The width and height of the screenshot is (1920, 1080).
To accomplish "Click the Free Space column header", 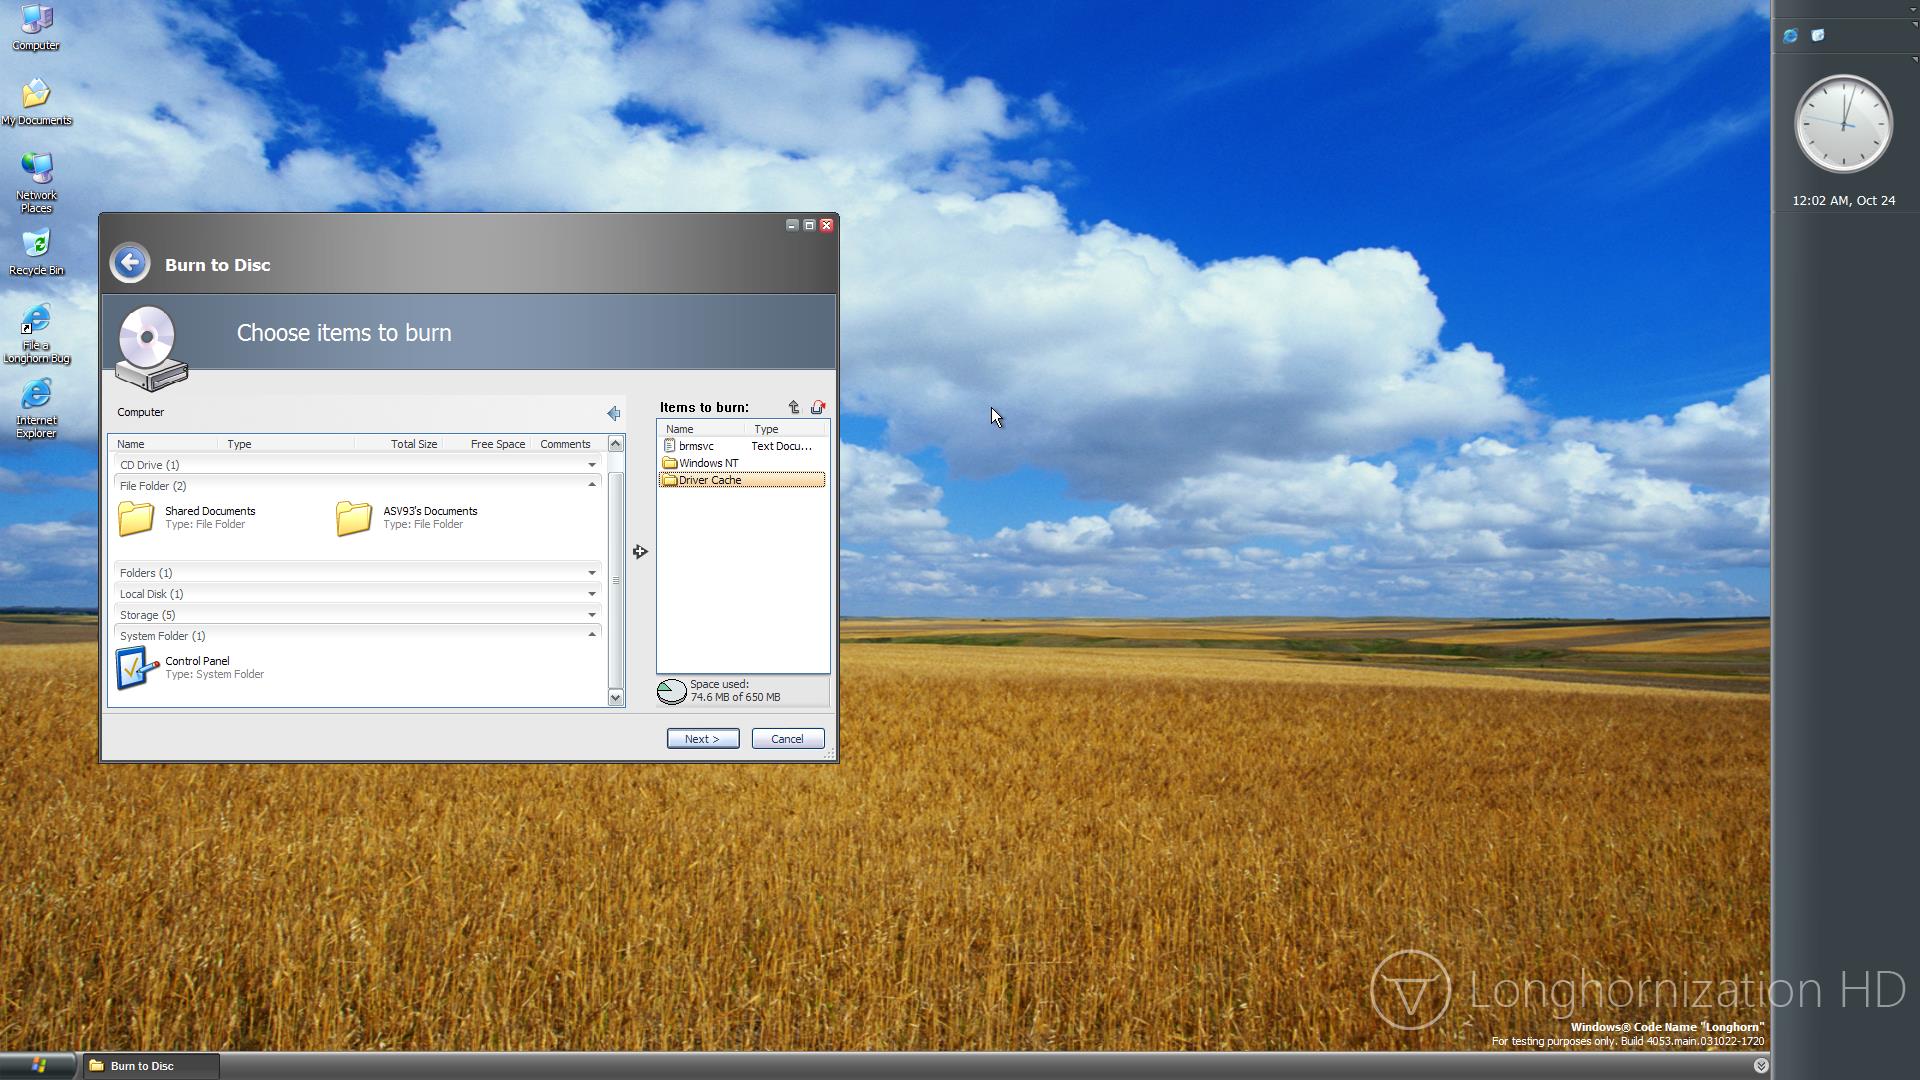I will tap(497, 444).
